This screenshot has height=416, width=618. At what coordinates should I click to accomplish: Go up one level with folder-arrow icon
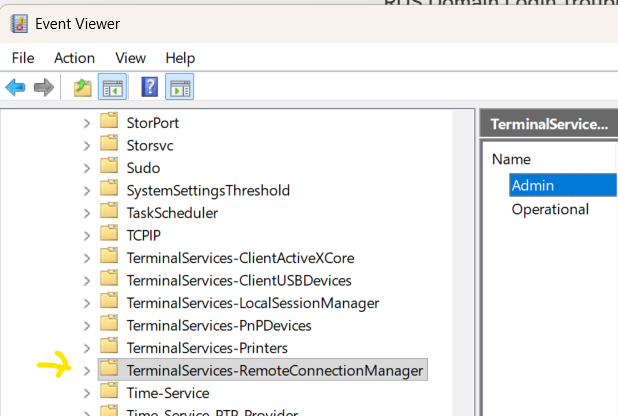[x=82, y=87]
